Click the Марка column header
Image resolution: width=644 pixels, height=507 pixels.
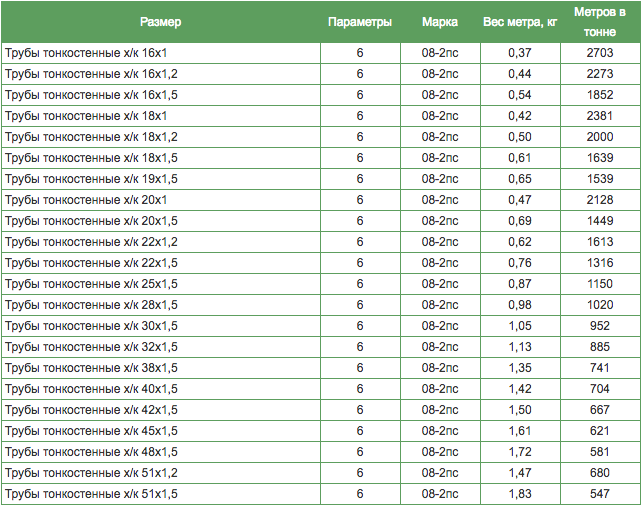(x=440, y=22)
